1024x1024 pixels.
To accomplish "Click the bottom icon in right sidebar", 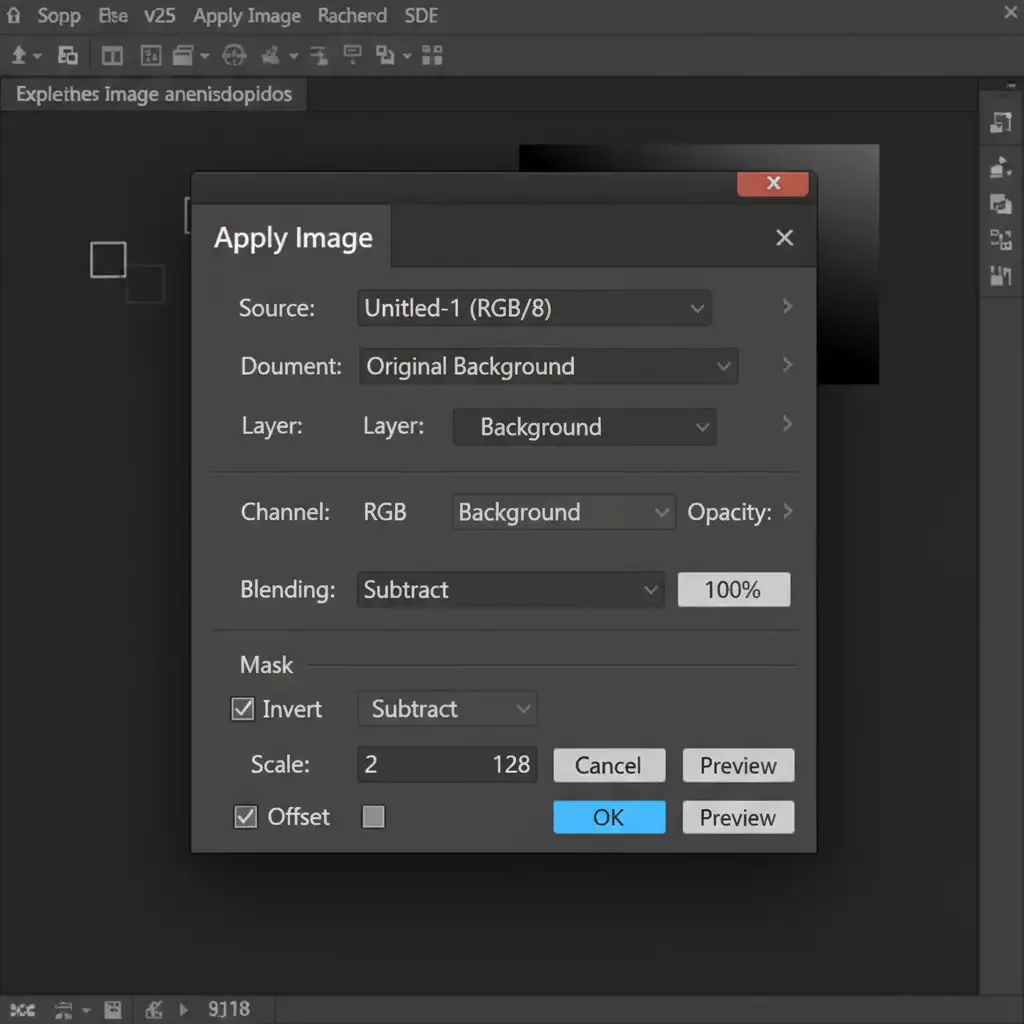I will click(1000, 275).
